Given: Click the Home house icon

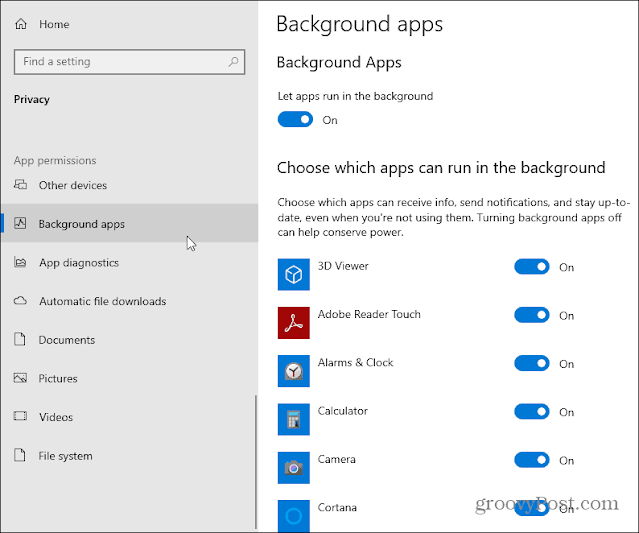Looking at the screenshot, I should point(21,24).
